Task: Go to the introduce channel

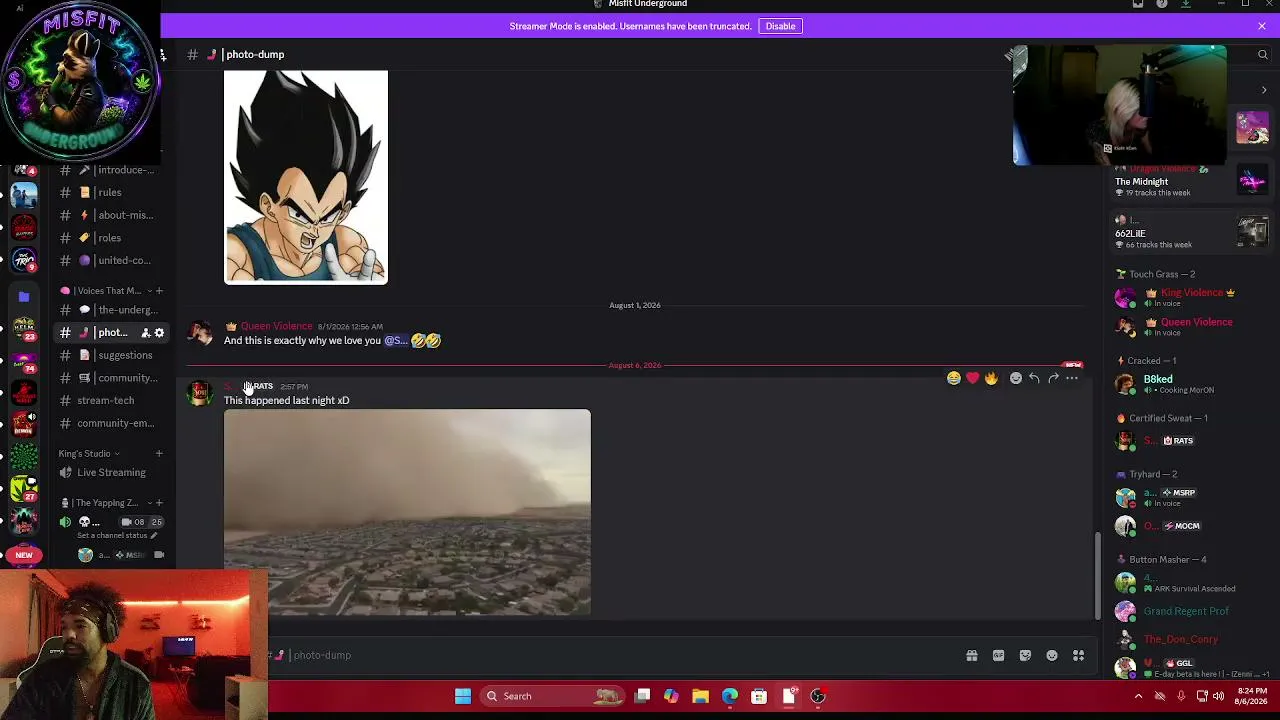Action: click(112, 170)
